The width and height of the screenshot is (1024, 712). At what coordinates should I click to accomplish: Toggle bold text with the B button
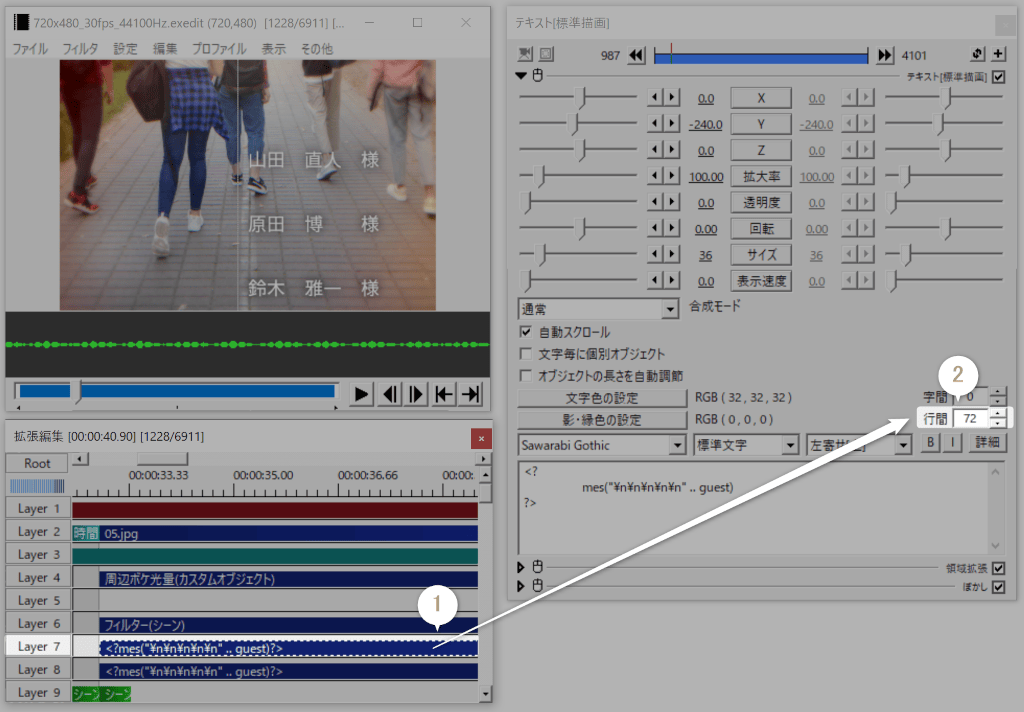tap(930, 444)
